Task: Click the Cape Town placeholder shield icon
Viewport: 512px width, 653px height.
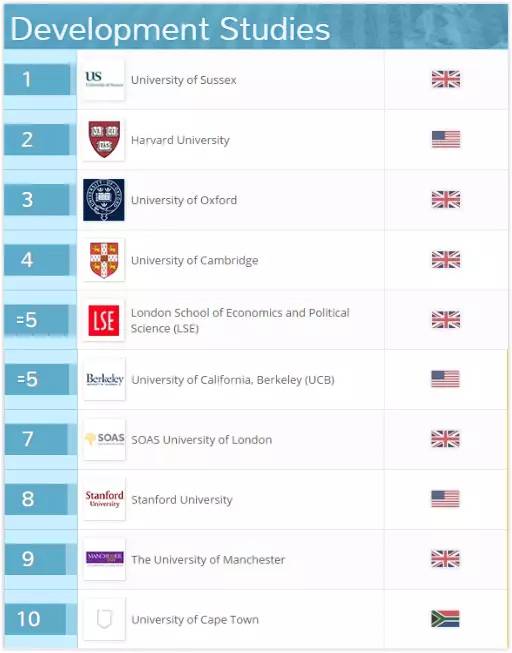Action: click(x=104, y=619)
